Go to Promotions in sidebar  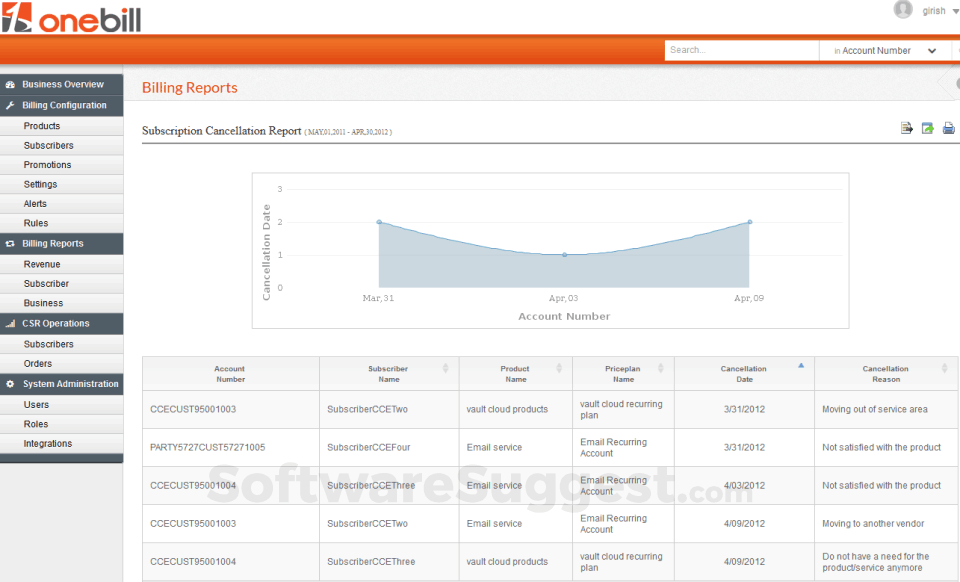click(47, 165)
